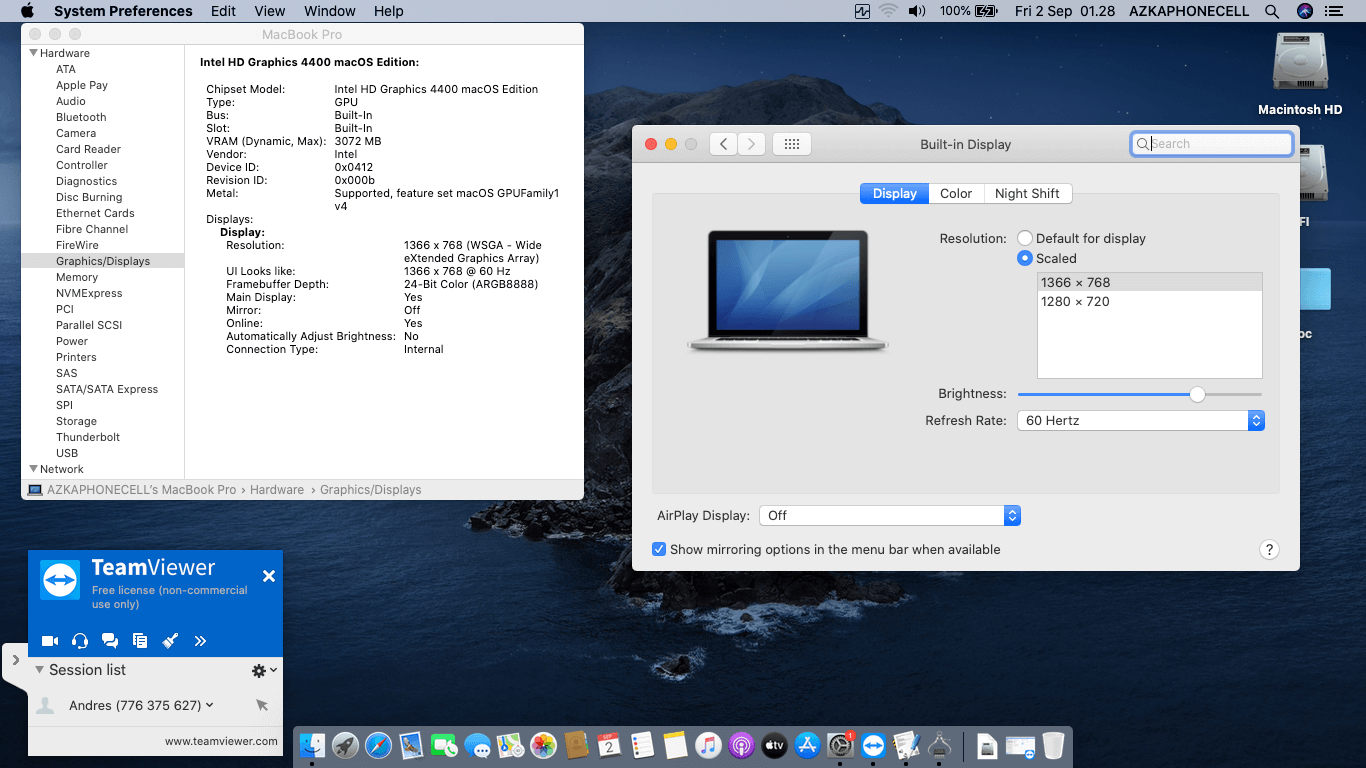Click the Help question mark button
Screen dimensions: 1366x768
[x=1269, y=549]
